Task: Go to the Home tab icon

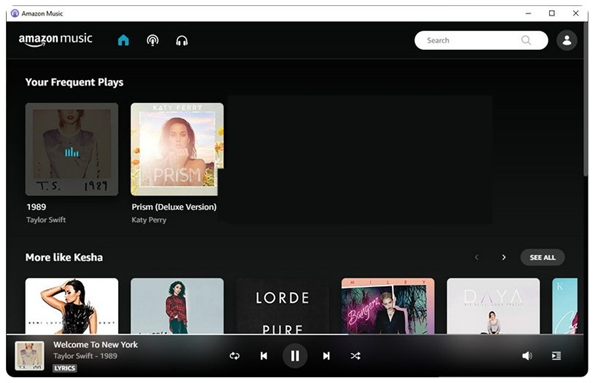Action: tap(123, 40)
